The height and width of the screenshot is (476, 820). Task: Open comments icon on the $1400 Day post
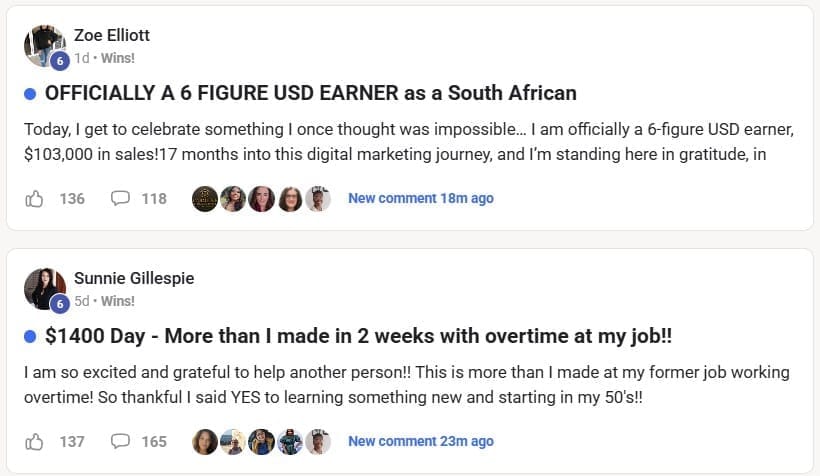(121, 441)
